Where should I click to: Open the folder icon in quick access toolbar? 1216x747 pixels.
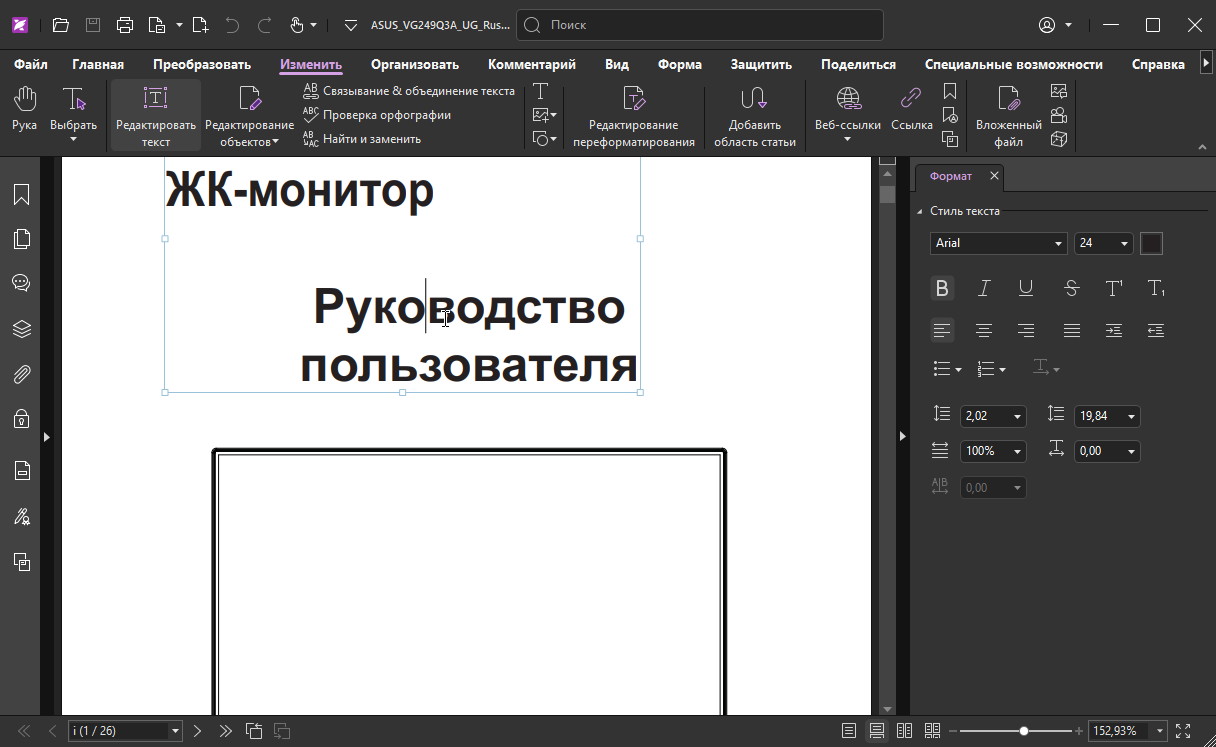point(60,25)
